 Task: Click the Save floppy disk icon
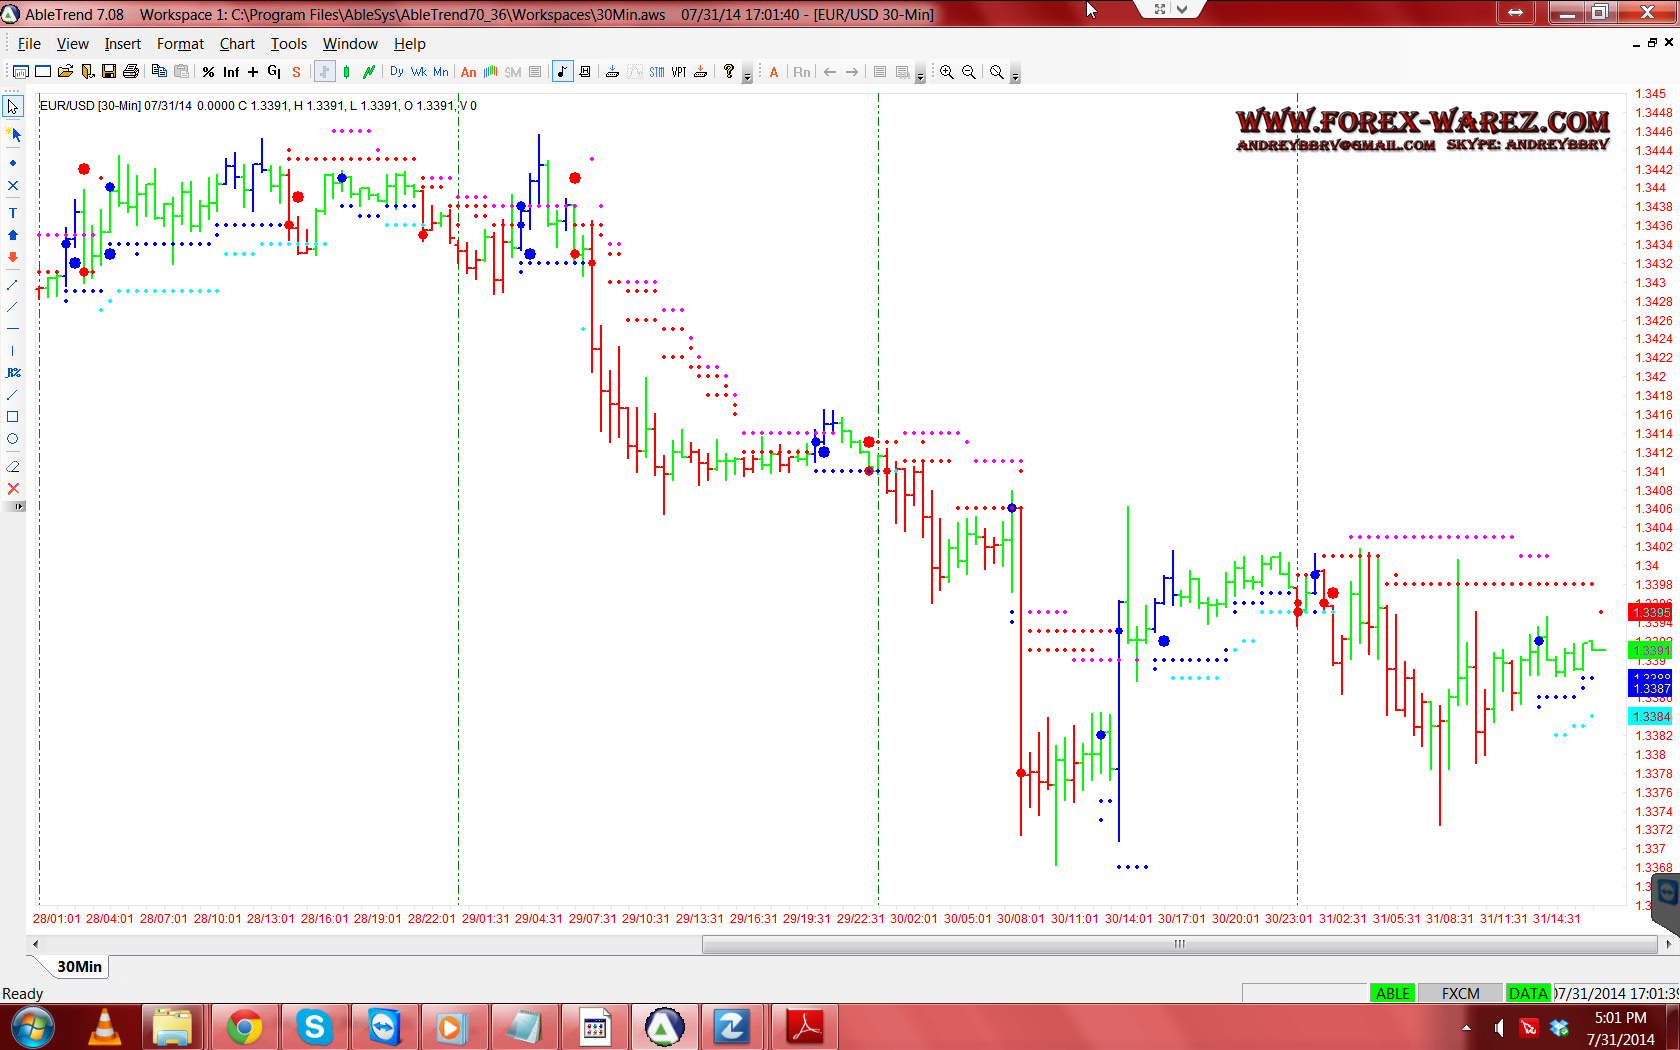click(x=109, y=72)
